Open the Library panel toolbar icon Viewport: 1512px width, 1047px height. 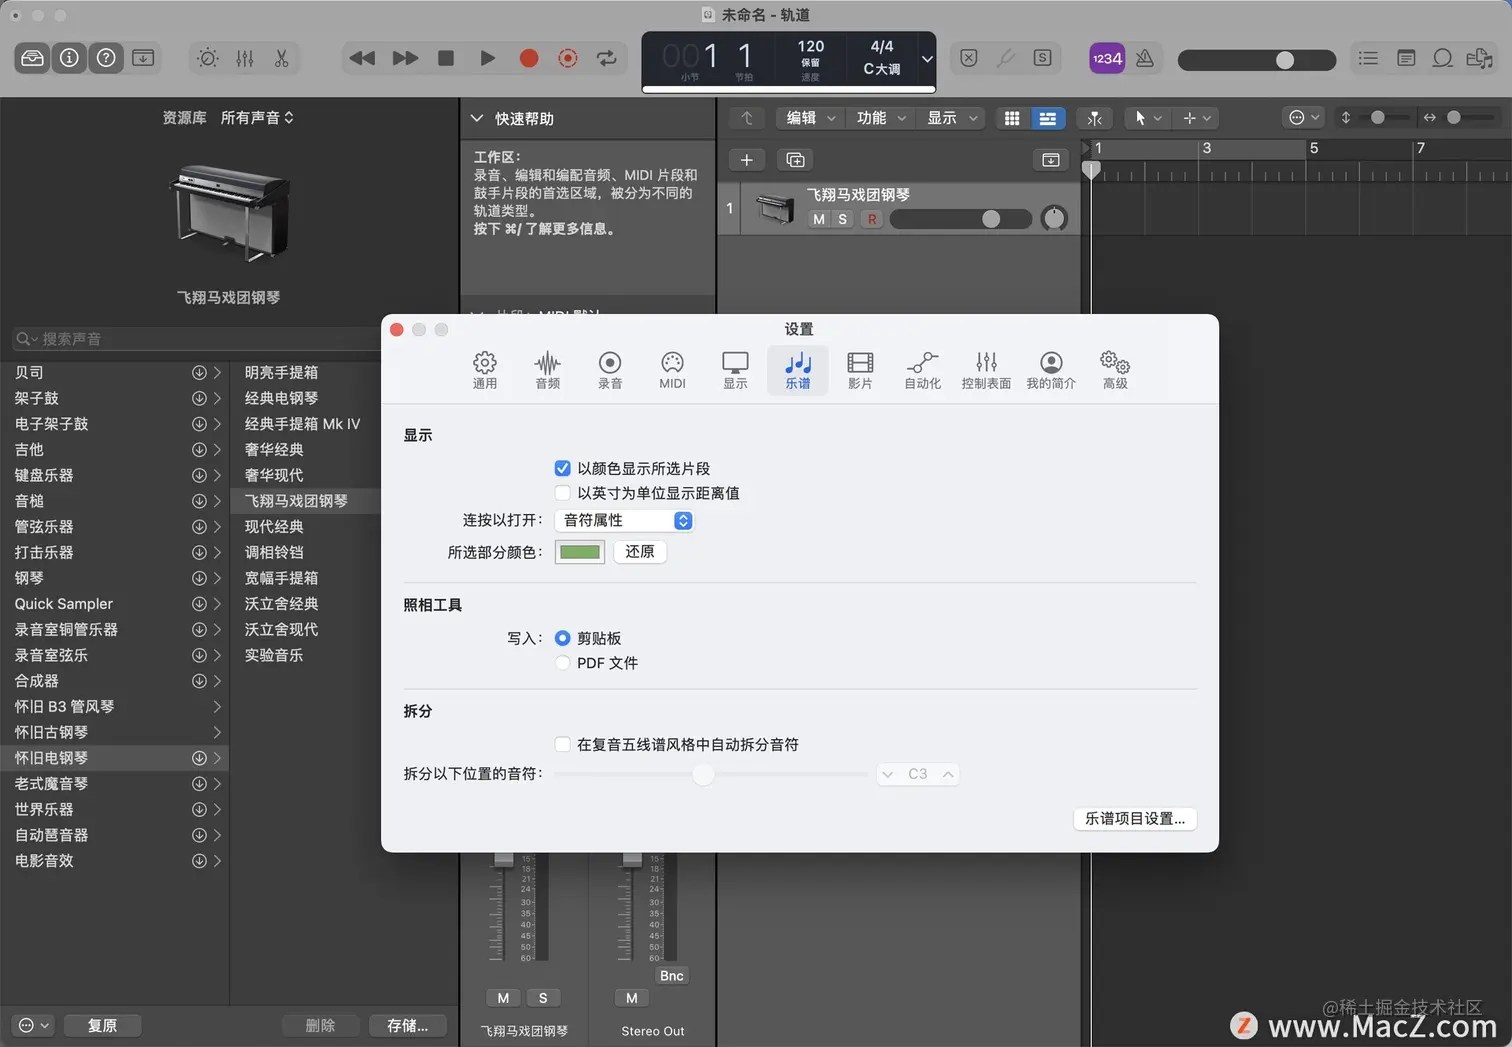point(32,58)
